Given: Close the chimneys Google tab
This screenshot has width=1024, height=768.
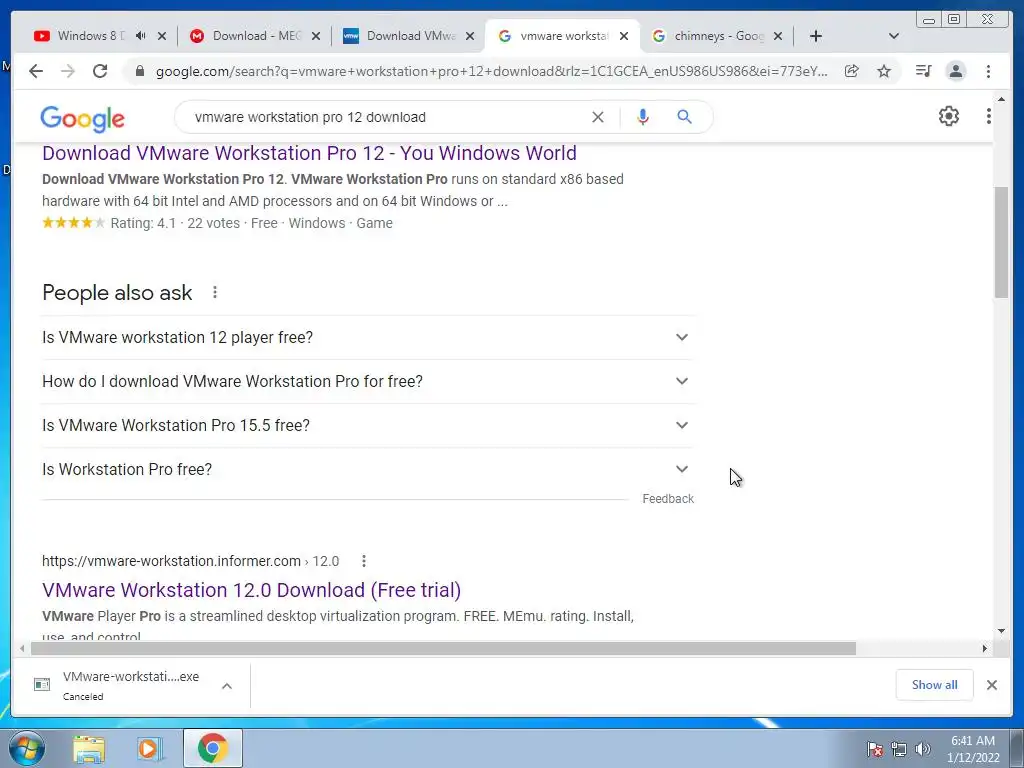Looking at the screenshot, I should click(x=778, y=36).
